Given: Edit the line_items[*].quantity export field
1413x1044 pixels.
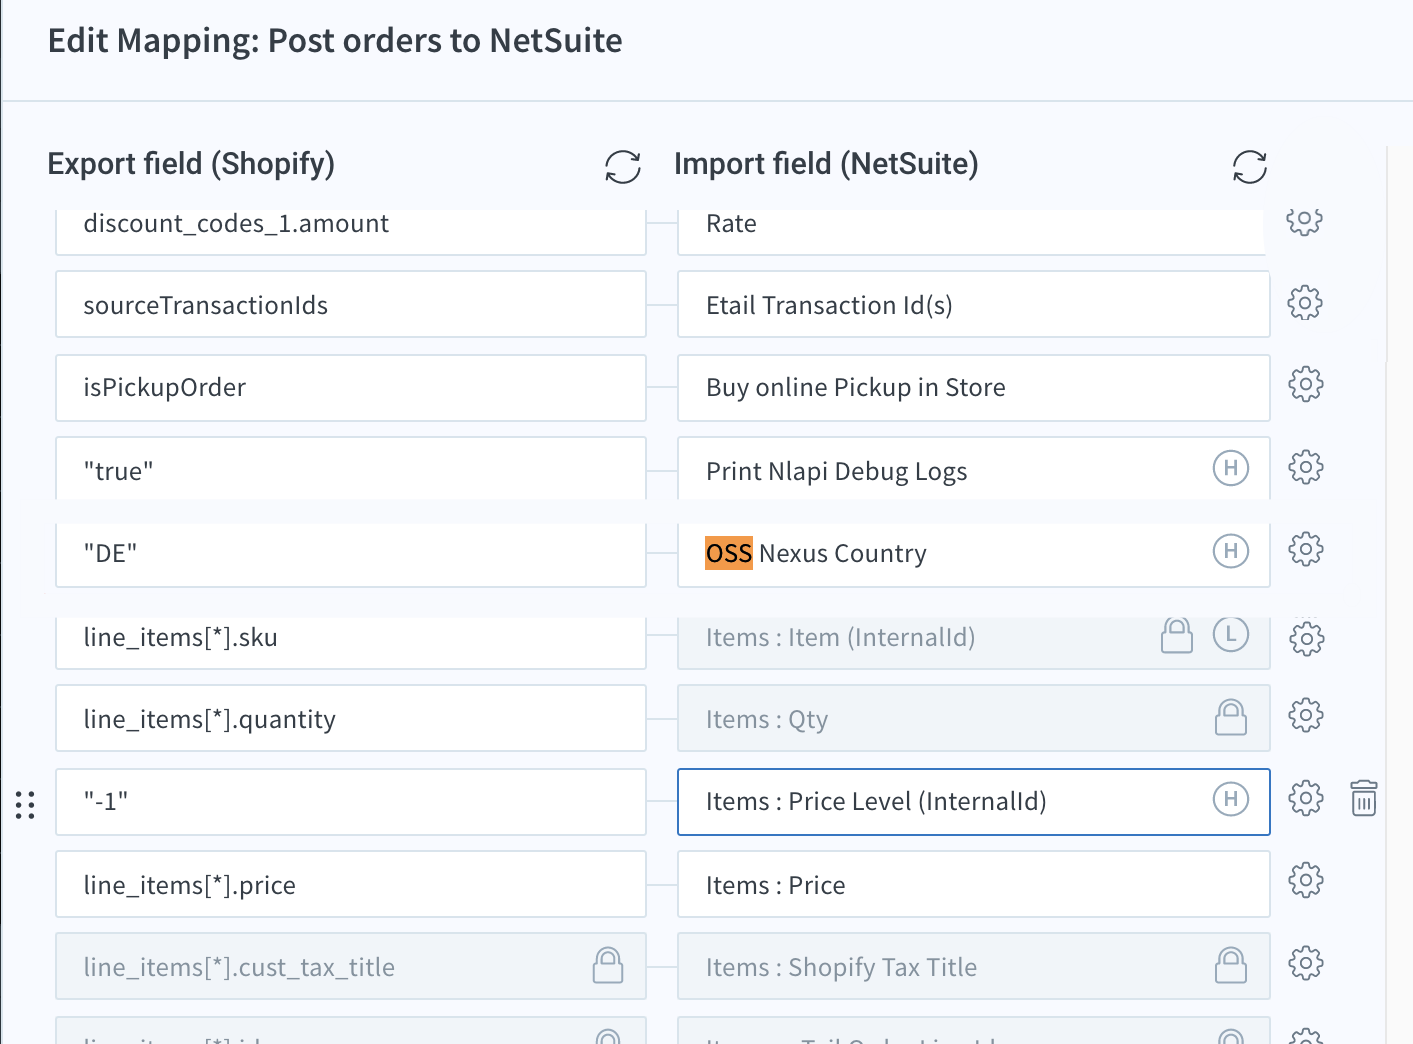Looking at the screenshot, I should click(x=351, y=718).
